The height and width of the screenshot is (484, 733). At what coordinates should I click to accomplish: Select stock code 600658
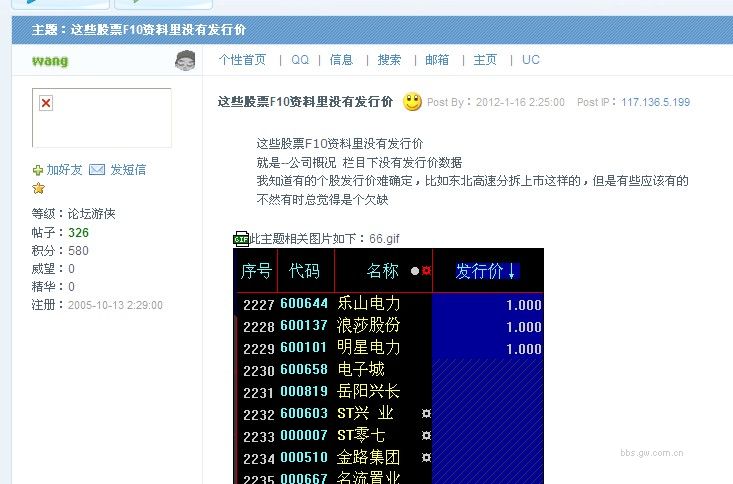pos(304,369)
